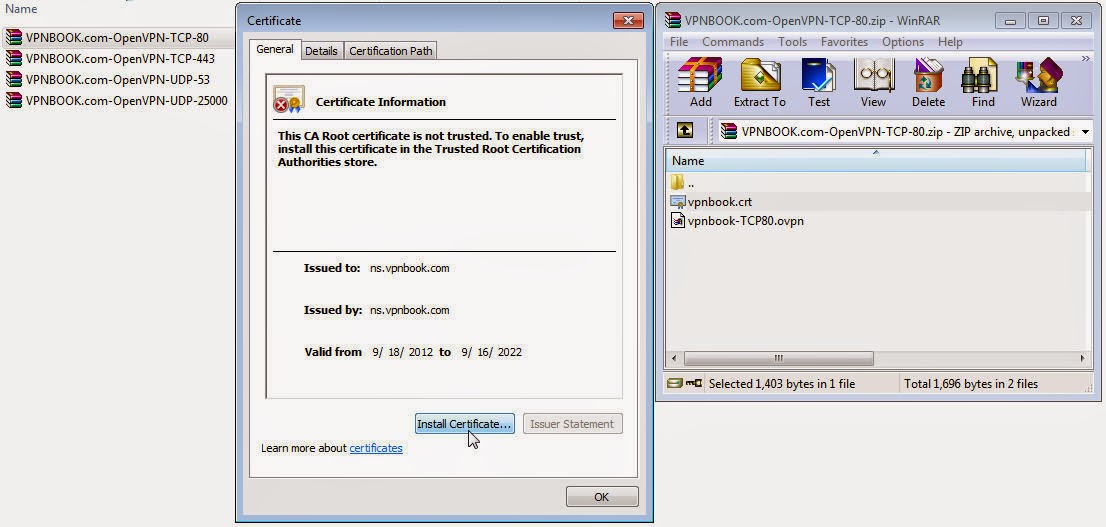Click the Certificate Information heading icon
The width and height of the screenshot is (1106, 527).
pyautogui.click(x=288, y=99)
